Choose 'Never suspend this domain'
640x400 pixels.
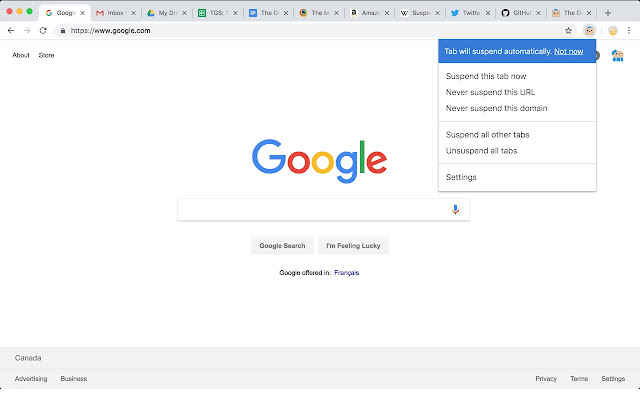tap(496, 108)
